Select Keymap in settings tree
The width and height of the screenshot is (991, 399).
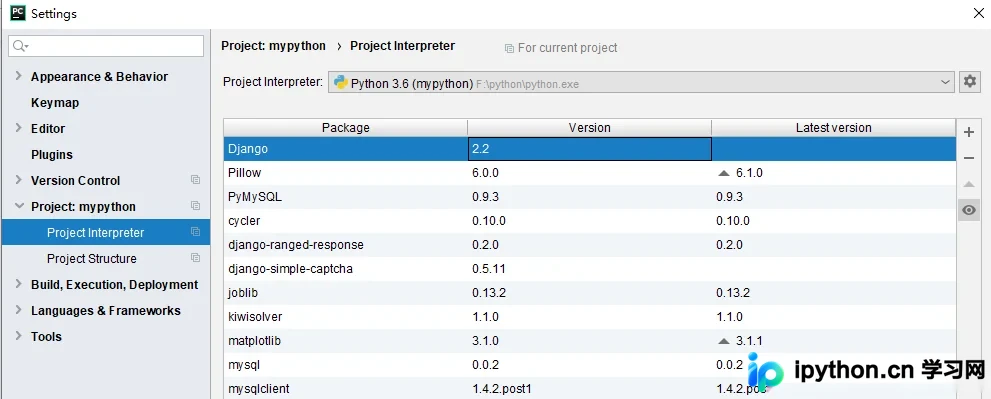[55, 102]
